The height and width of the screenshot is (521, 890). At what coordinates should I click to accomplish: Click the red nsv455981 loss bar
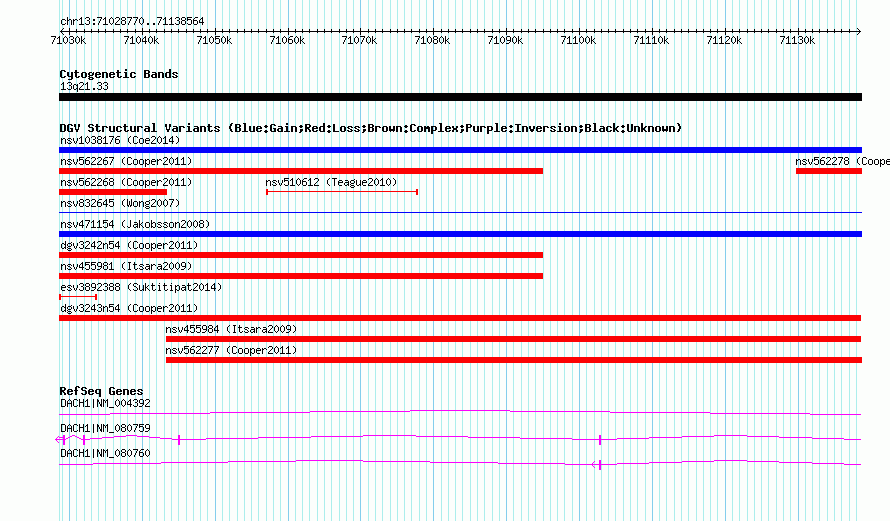301,276
